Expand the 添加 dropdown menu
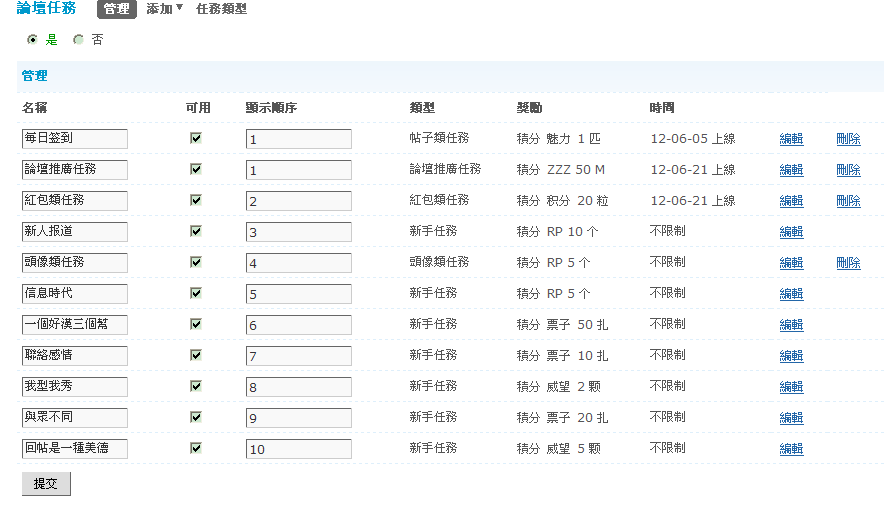Screen dimensions: 891x506 coord(164,9)
